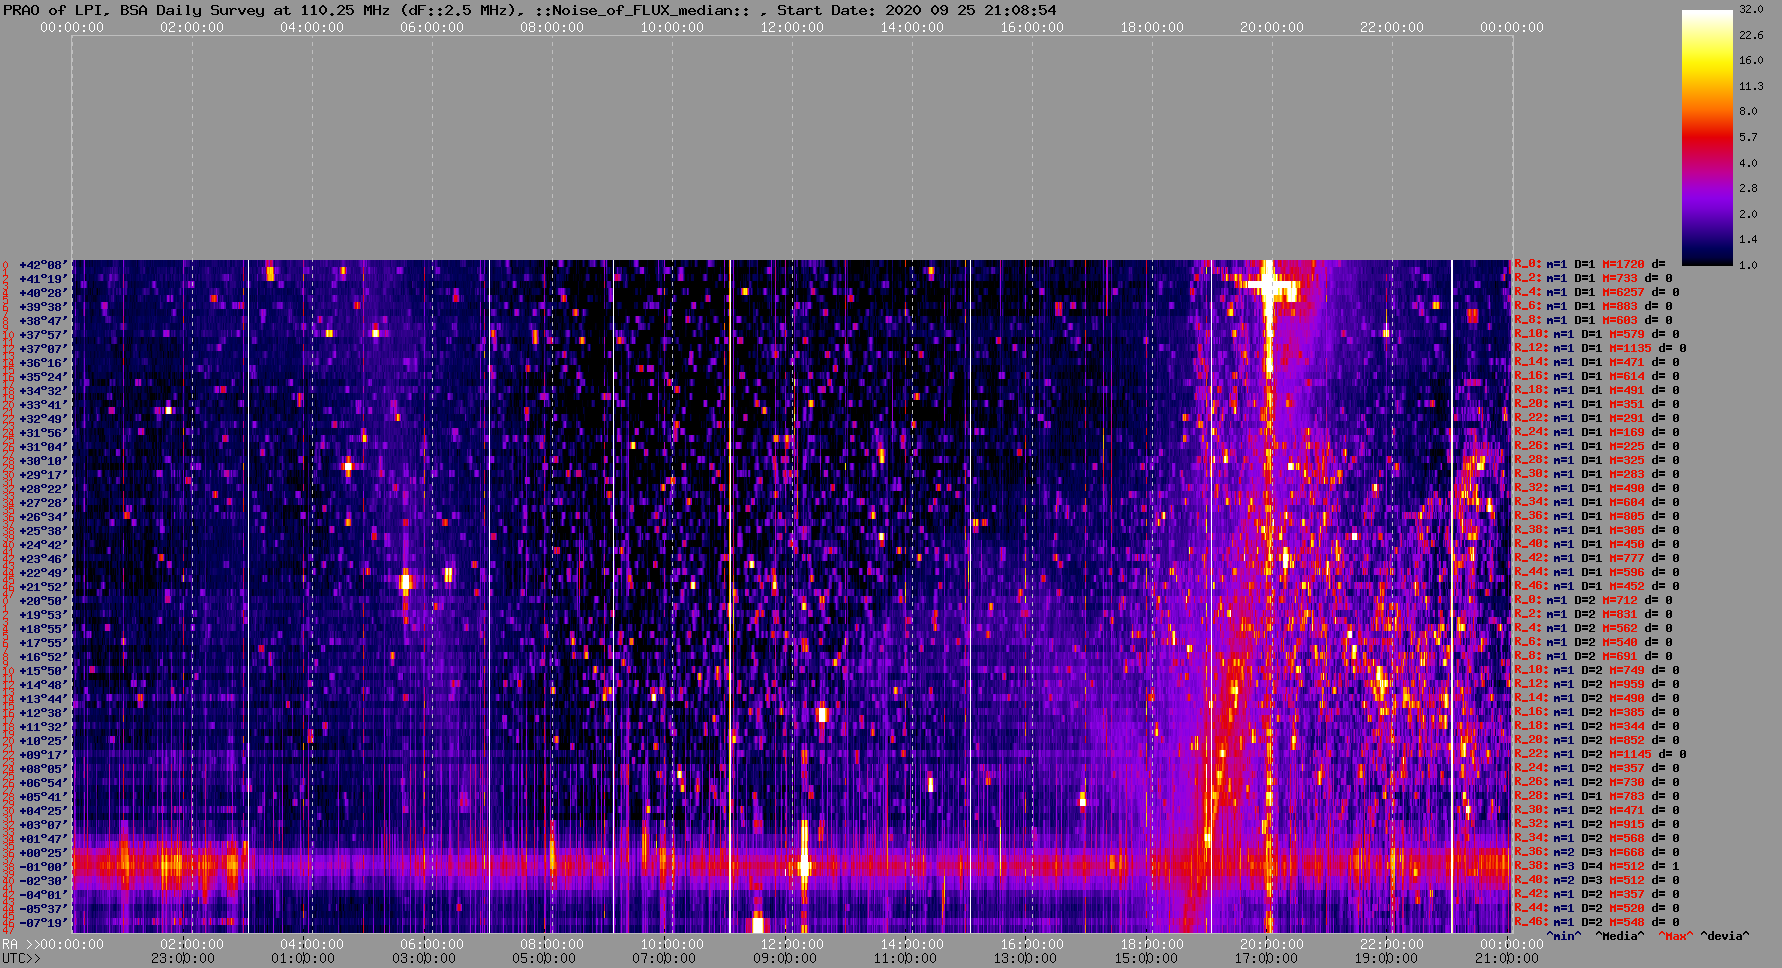Click the declination label +35°24'

tap(43, 377)
